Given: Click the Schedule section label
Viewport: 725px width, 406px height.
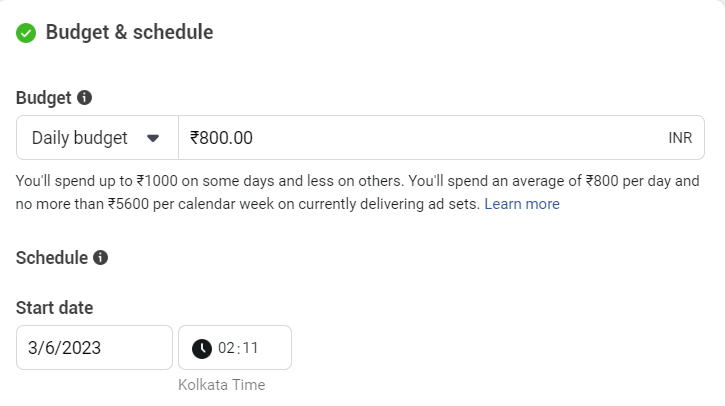Looking at the screenshot, I should point(52,258).
